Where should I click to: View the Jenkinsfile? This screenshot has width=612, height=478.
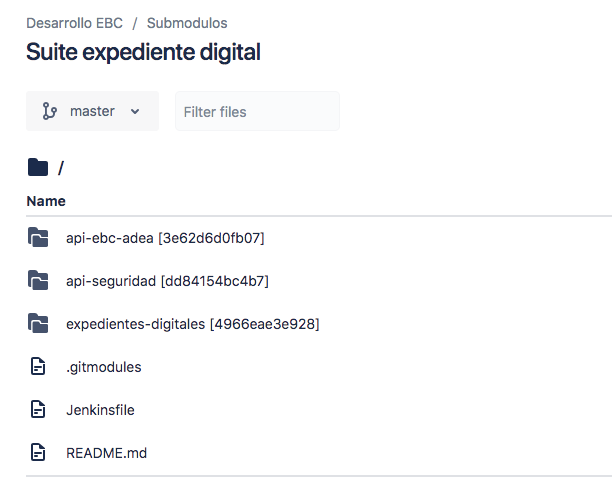tap(100, 410)
